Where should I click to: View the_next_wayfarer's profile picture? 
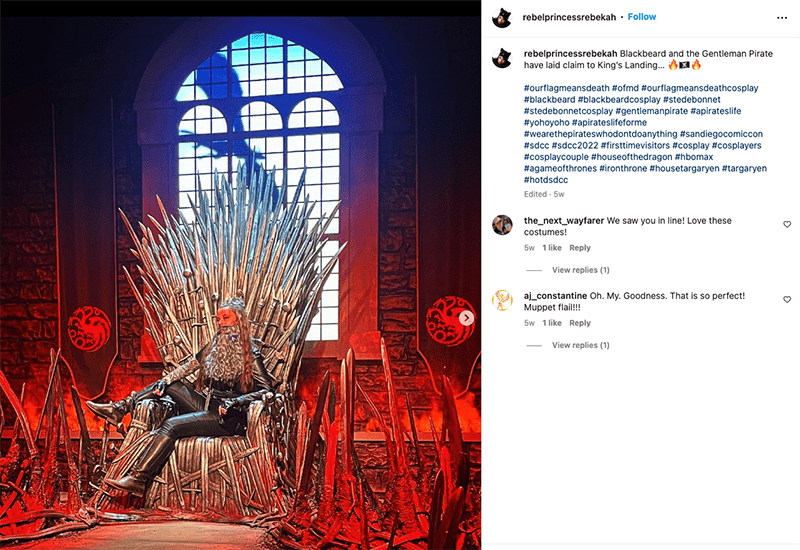(502, 225)
